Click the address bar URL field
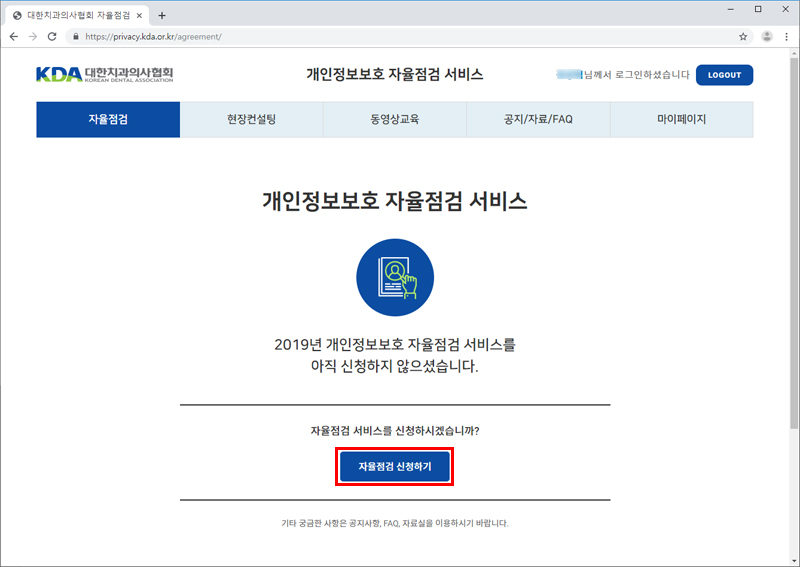The image size is (800, 567). [x=400, y=36]
